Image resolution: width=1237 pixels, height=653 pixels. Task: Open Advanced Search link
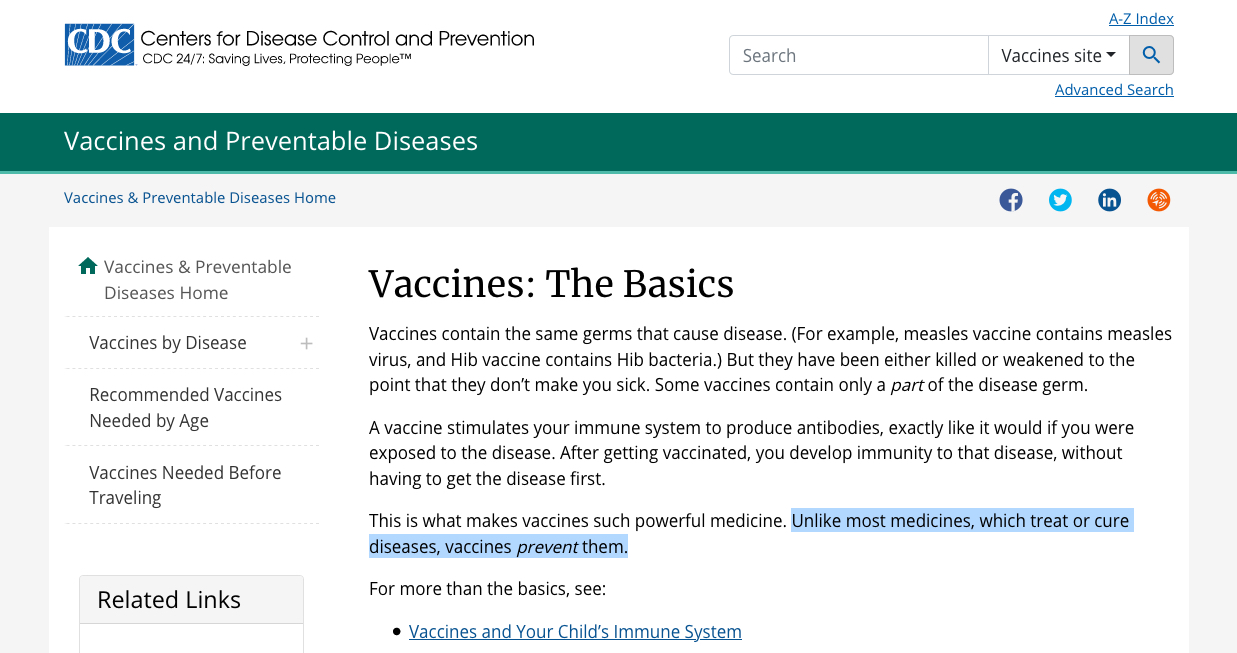[1114, 90]
